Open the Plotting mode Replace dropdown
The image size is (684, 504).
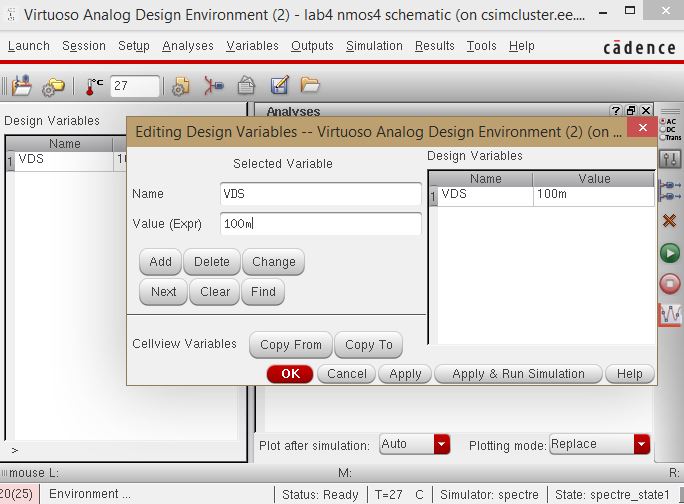(x=600, y=444)
